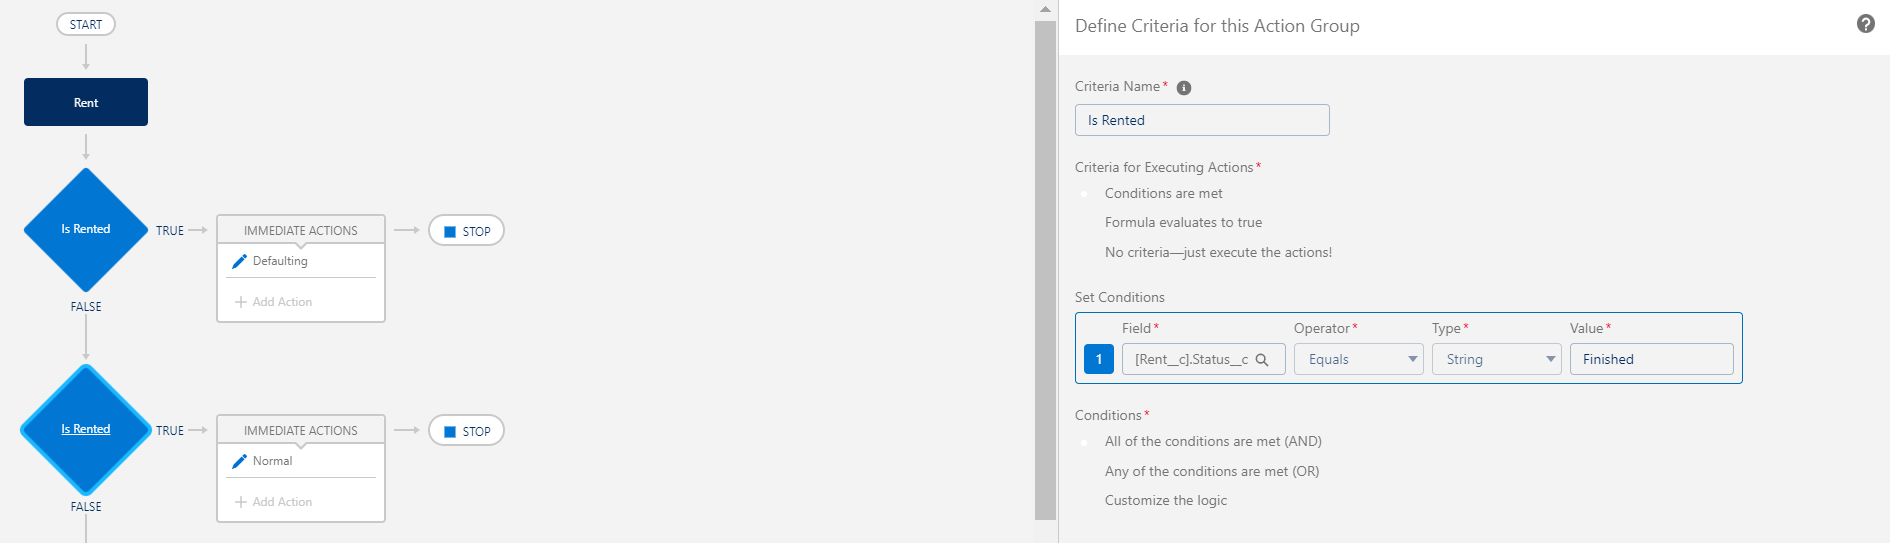Open the highlighted second Is Rented criteria link

(86, 429)
